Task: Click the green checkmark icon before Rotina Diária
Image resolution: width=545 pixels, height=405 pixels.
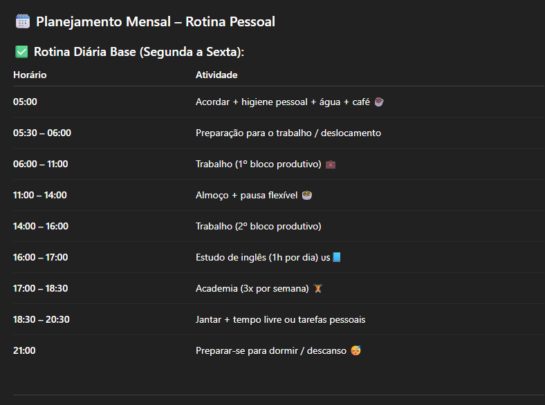Action: click(x=22, y=52)
